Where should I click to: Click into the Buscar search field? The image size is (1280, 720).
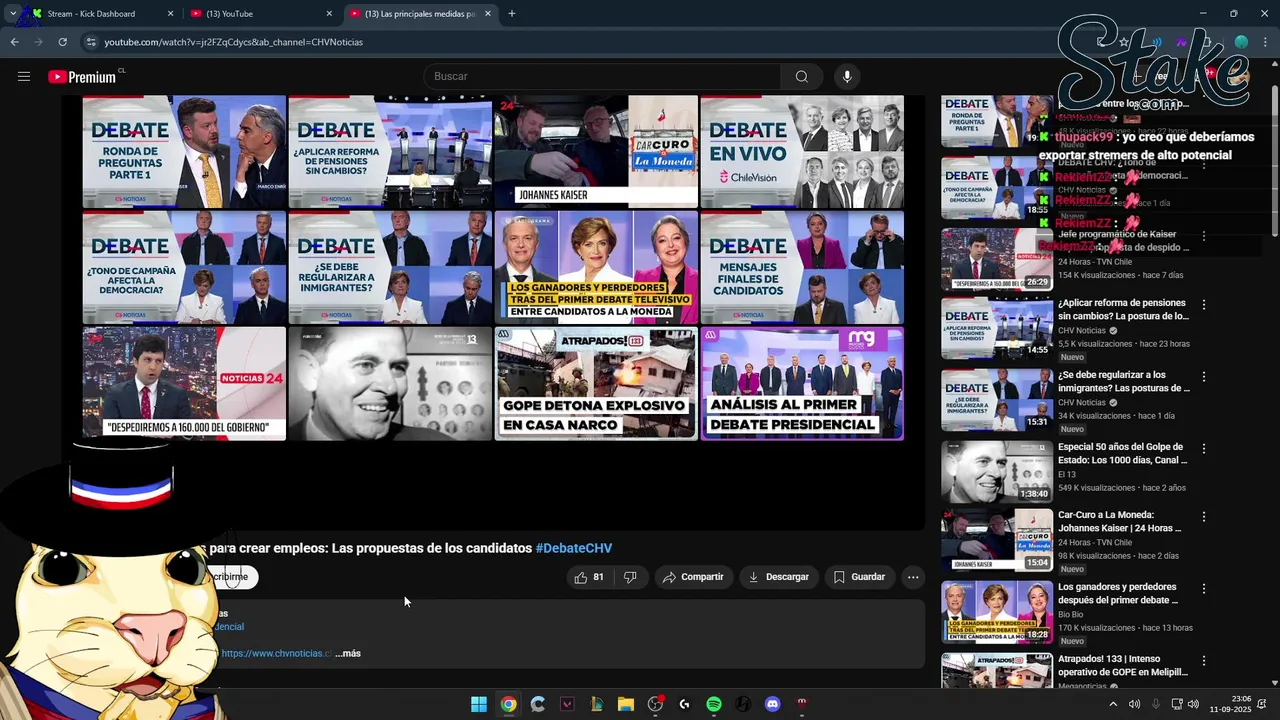point(603,76)
